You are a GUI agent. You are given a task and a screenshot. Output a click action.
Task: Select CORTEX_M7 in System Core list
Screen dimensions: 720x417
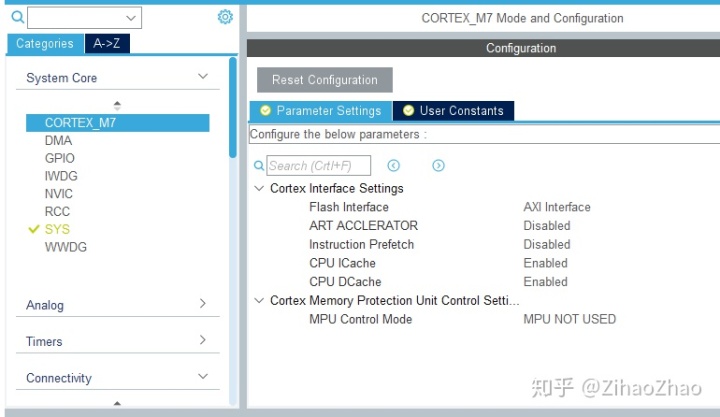tap(118, 123)
